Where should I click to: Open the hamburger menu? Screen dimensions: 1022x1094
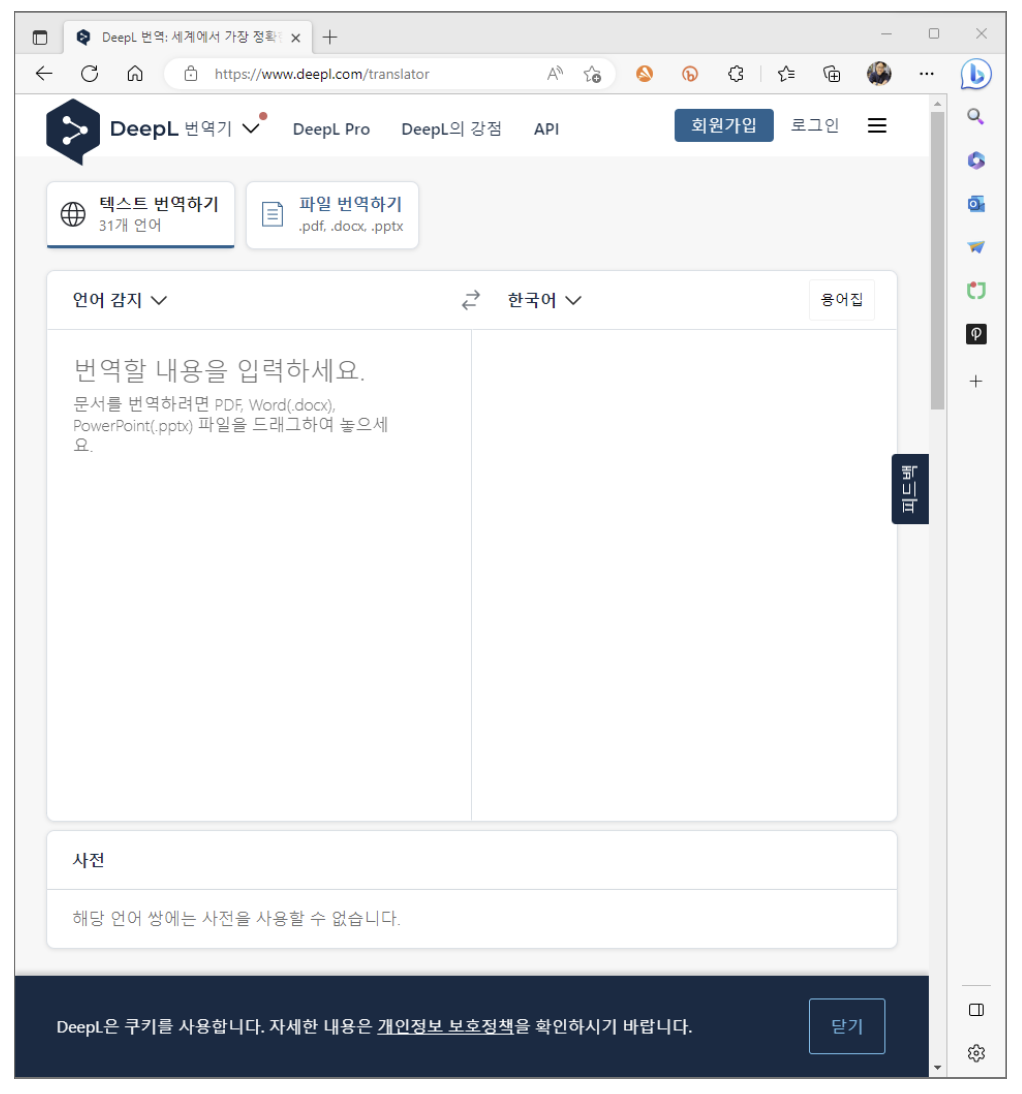click(877, 126)
